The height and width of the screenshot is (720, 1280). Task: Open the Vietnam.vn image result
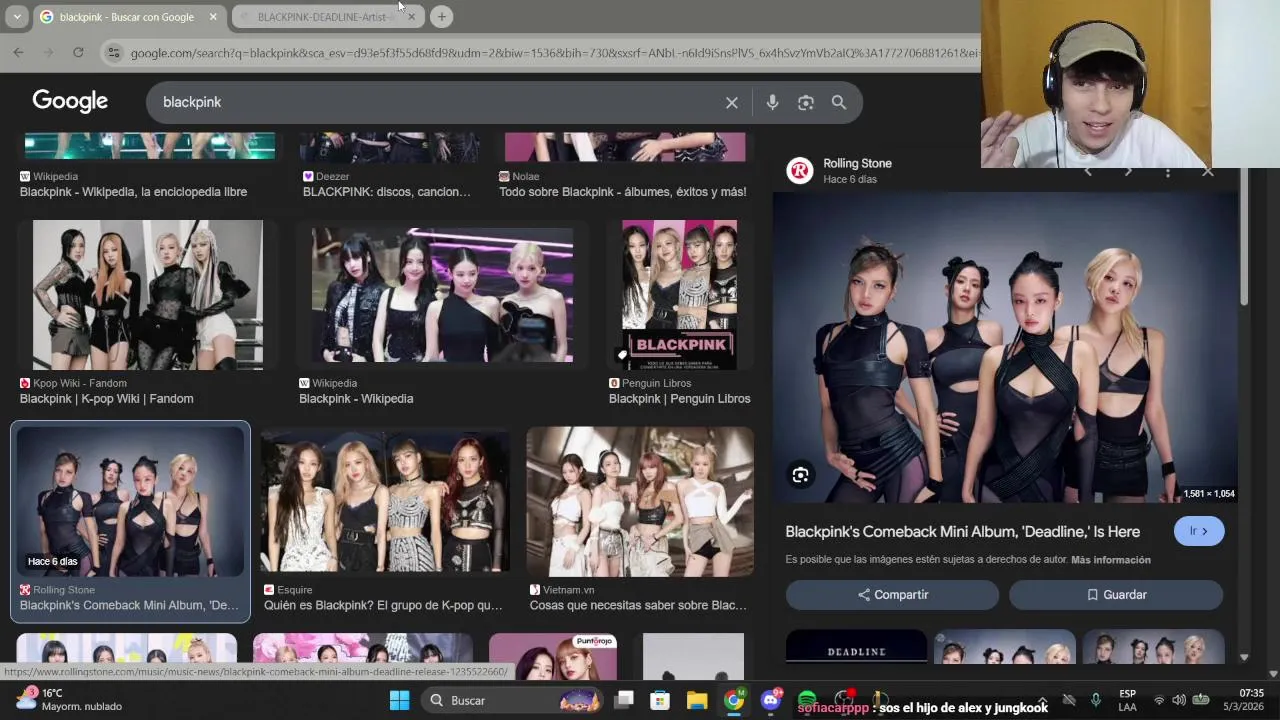[x=640, y=501]
